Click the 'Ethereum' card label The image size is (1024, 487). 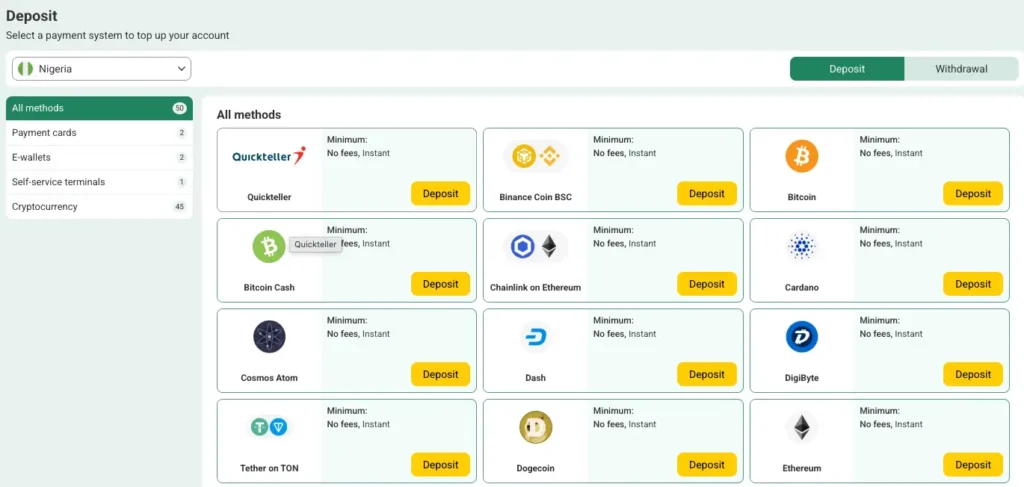(x=801, y=468)
